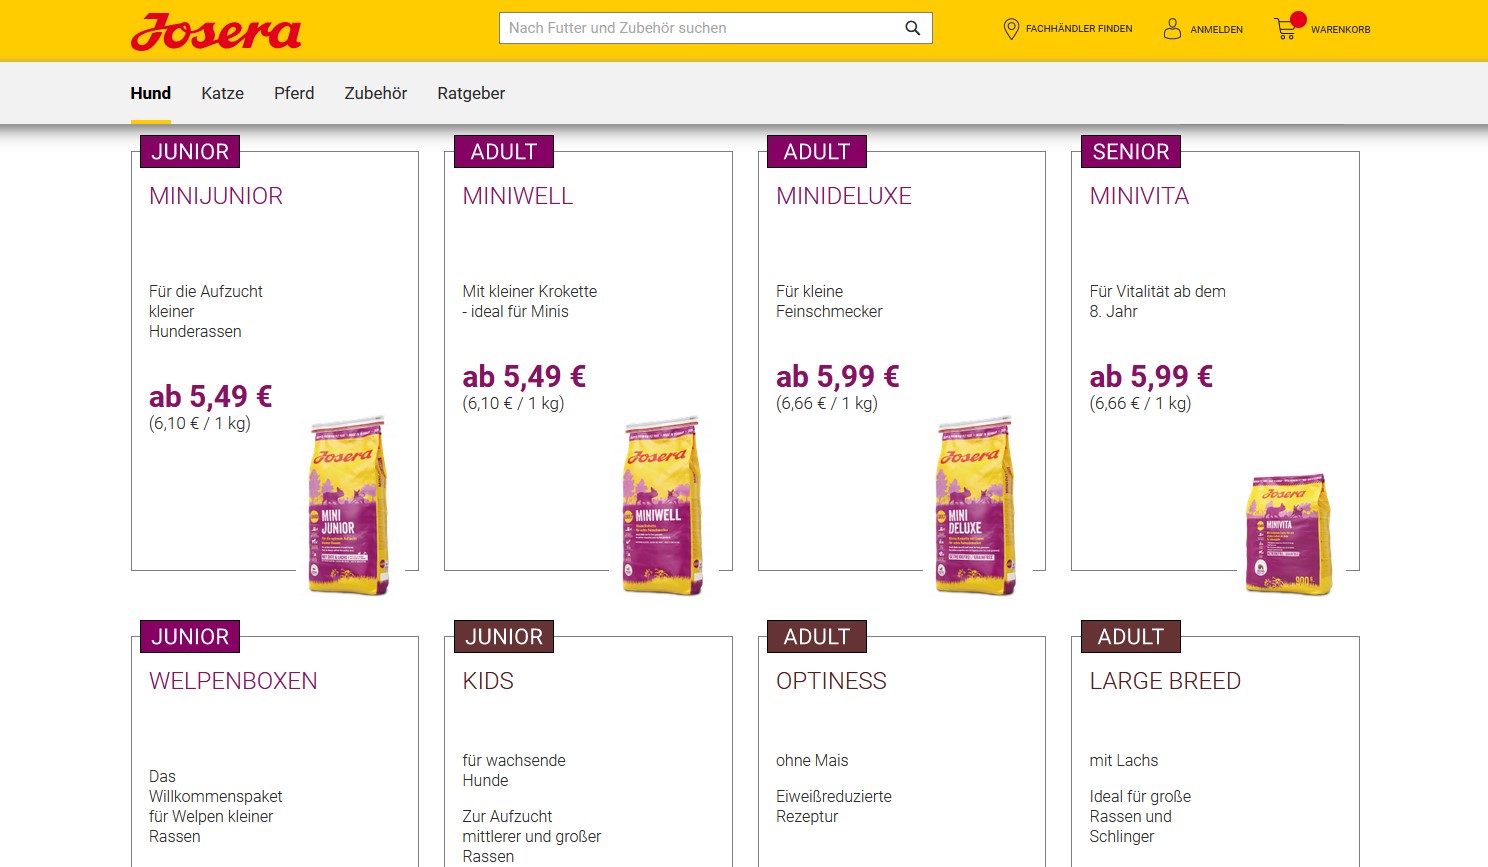Open the MINIVITA product title
Viewport: 1488px width, 867px height.
coord(1139,196)
